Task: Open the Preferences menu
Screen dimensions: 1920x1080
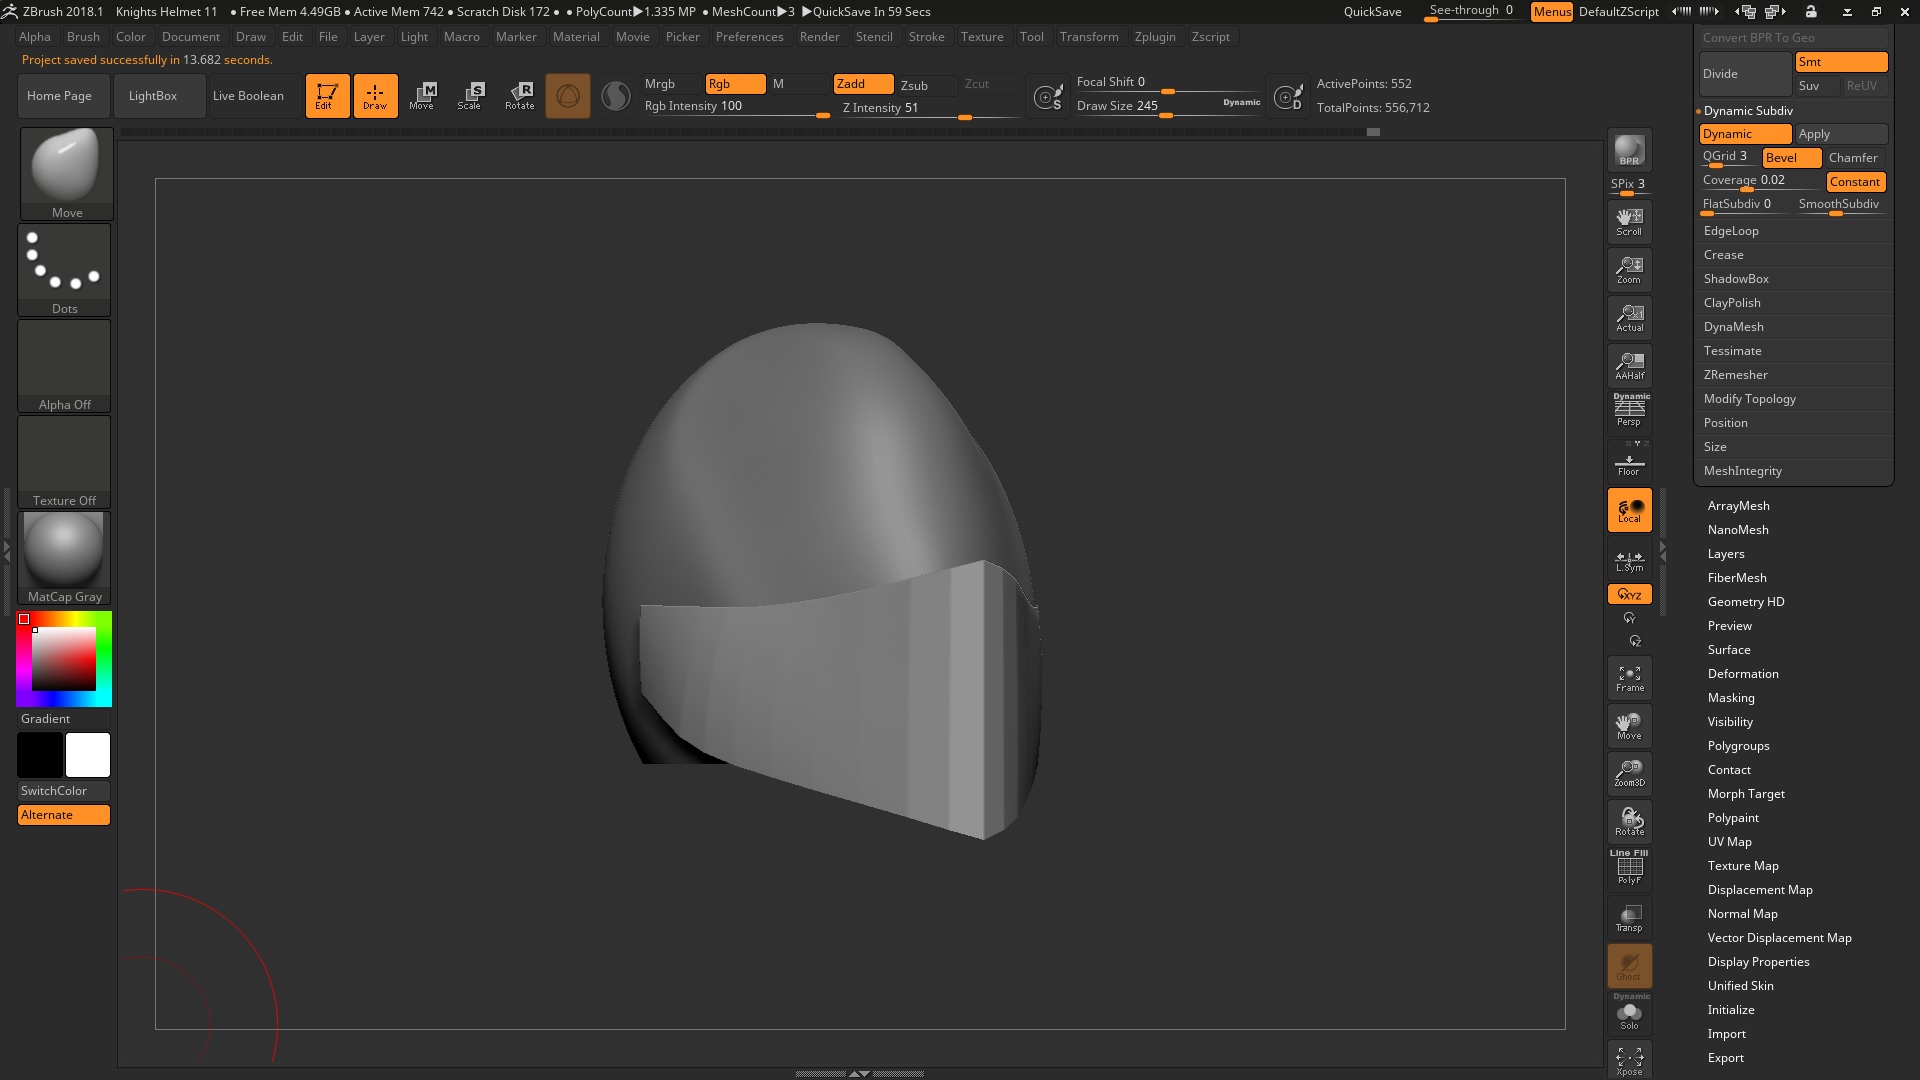Action: [x=749, y=37]
